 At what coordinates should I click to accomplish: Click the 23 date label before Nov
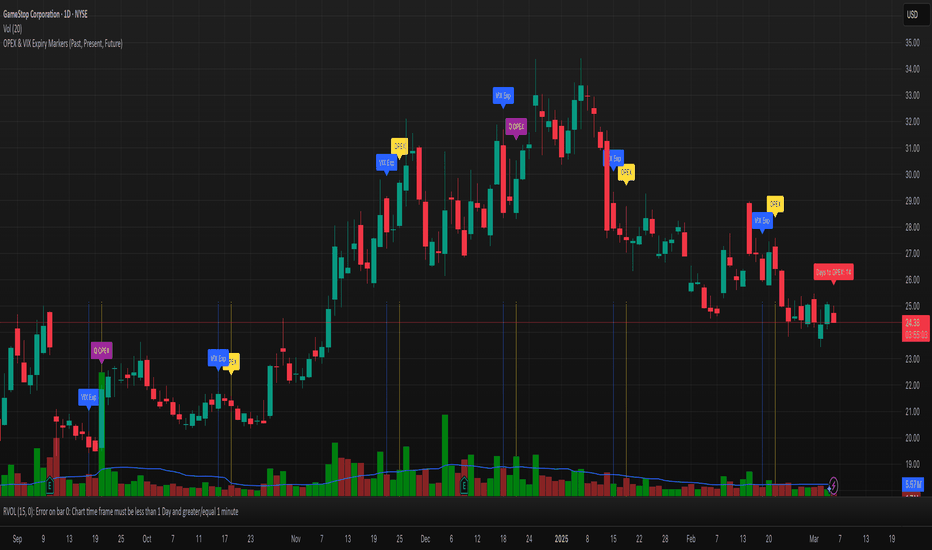tap(251, 539)
